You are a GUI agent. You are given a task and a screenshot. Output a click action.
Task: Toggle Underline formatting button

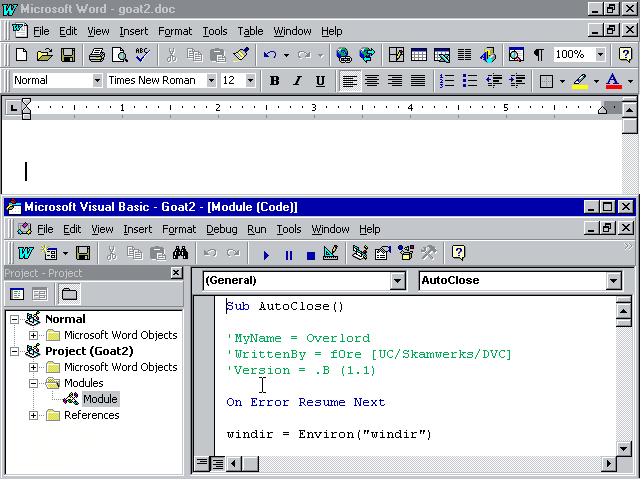[x=320, y=81]
